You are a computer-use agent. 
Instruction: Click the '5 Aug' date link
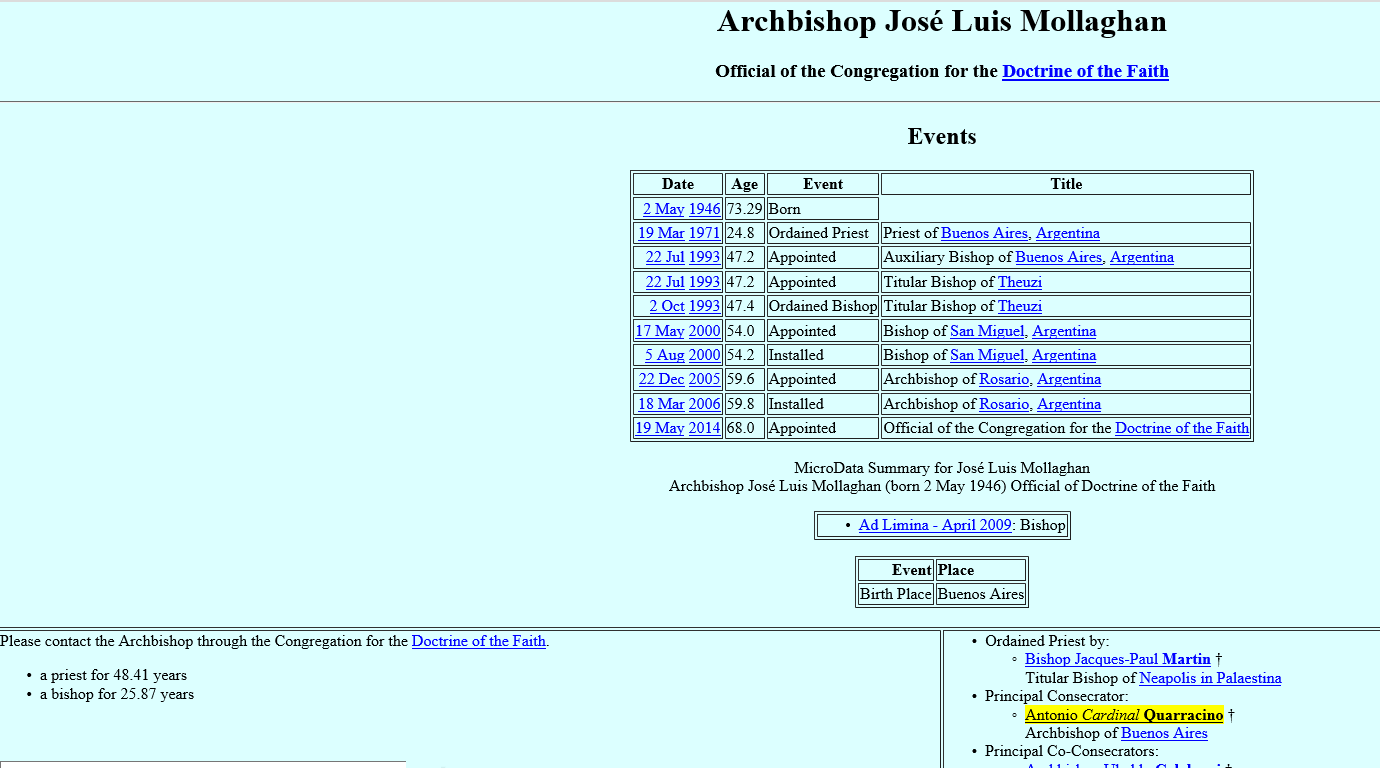(x=664, y=355)
